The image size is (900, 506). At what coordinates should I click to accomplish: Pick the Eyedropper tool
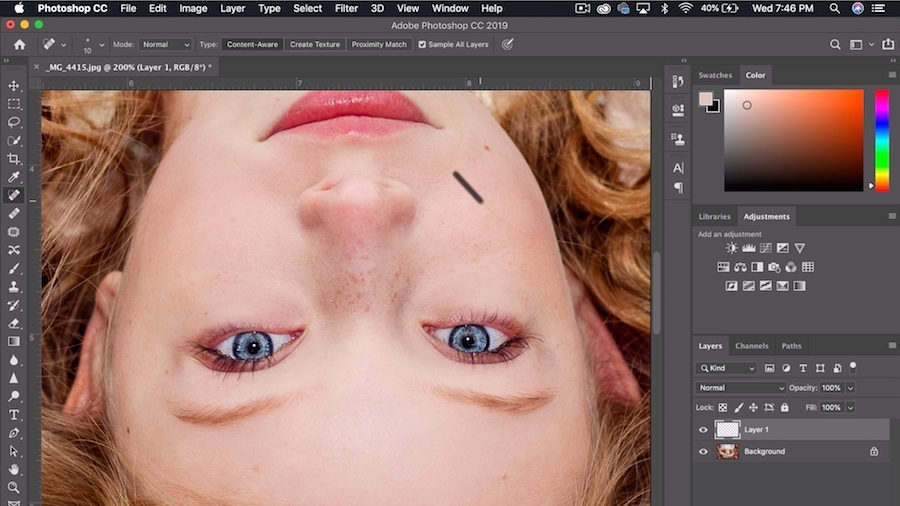[x=14, y=177]
